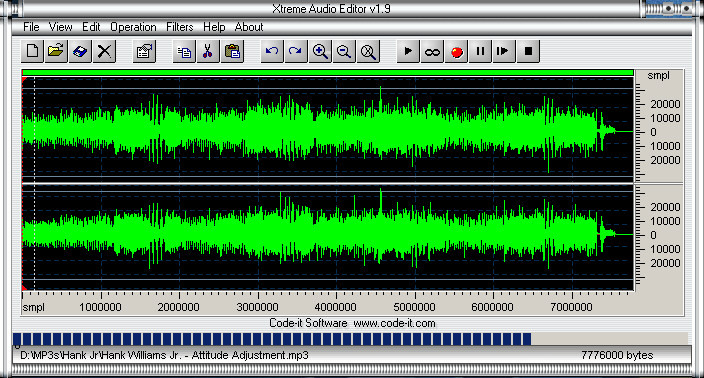Click the 7776000 bytes status text
The image size is (704, 378).
pyautogui.click(x=617, y=356)
